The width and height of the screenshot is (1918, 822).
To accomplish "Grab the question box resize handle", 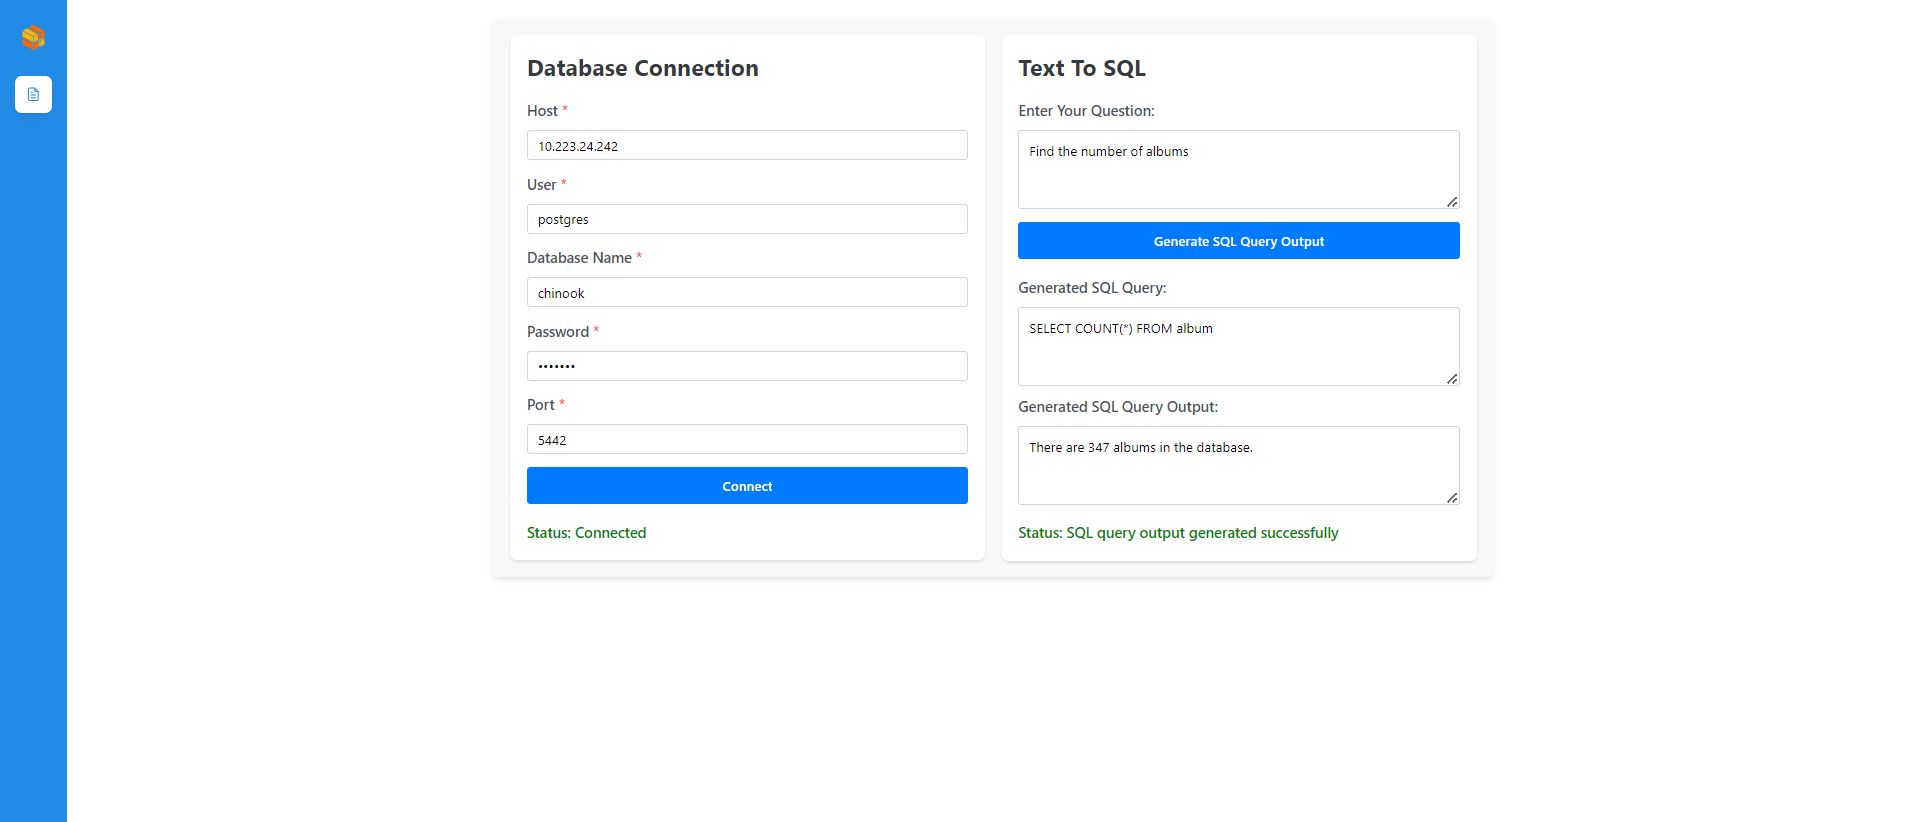I will pyautogui.click(x=1452, y=202).
